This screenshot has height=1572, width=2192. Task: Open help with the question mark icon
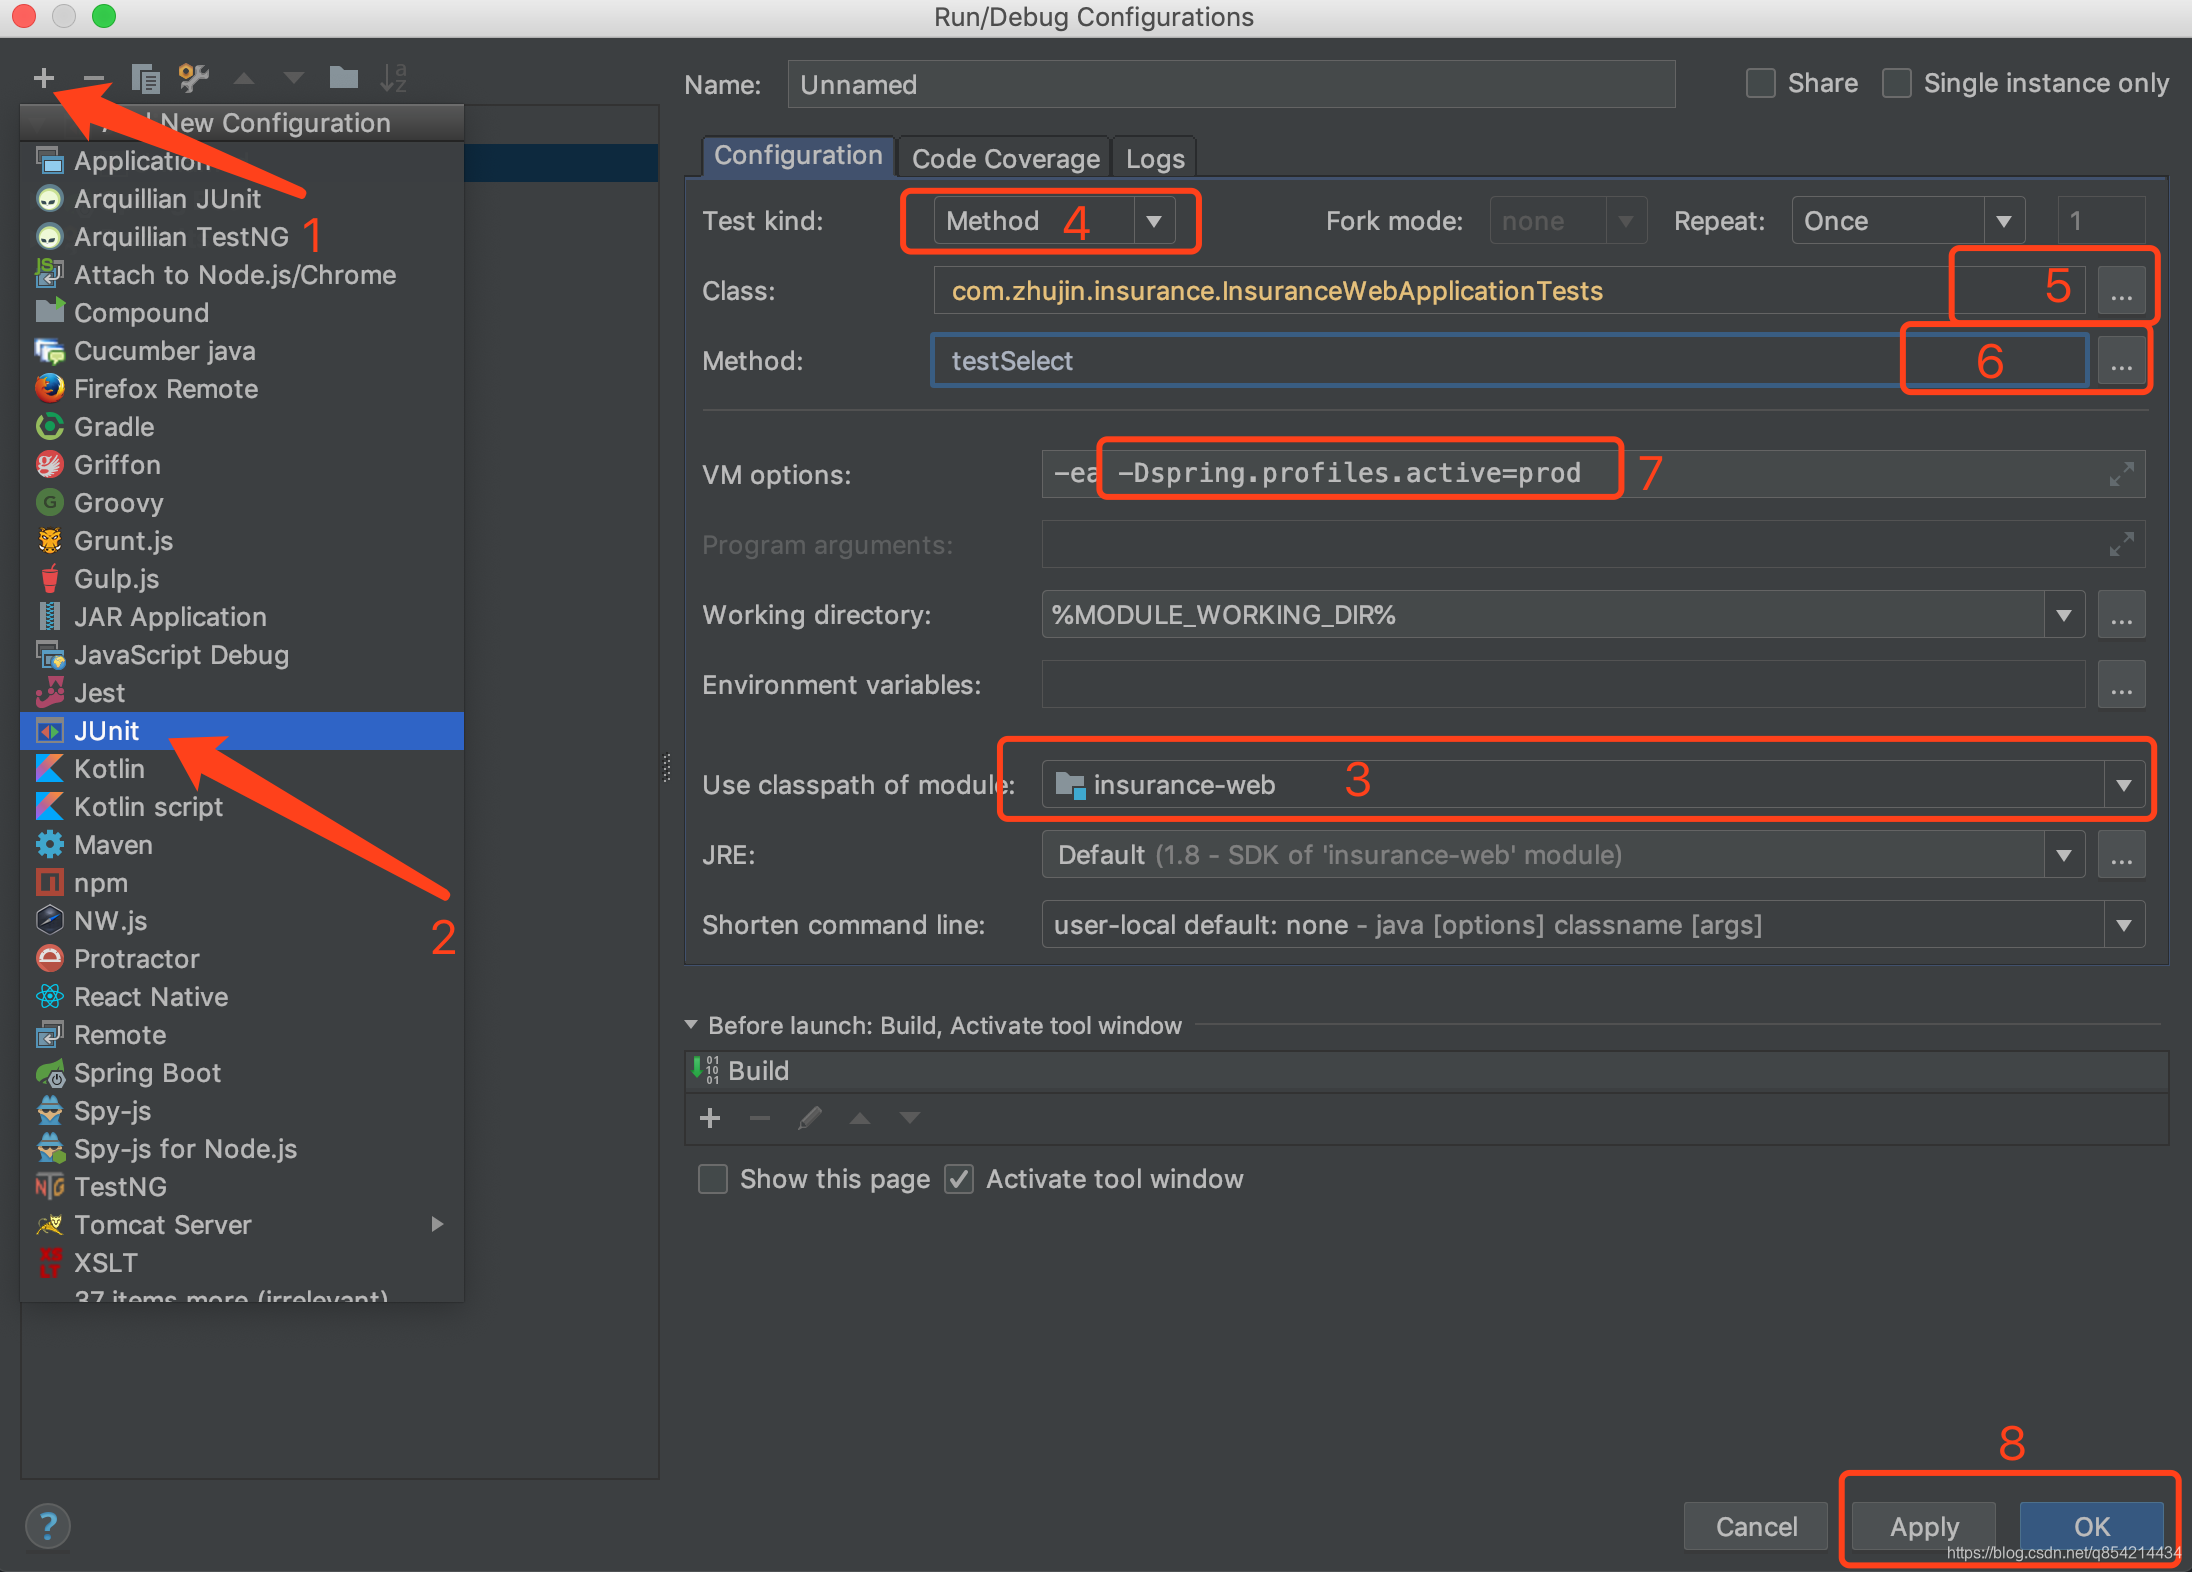(46, 1525)
